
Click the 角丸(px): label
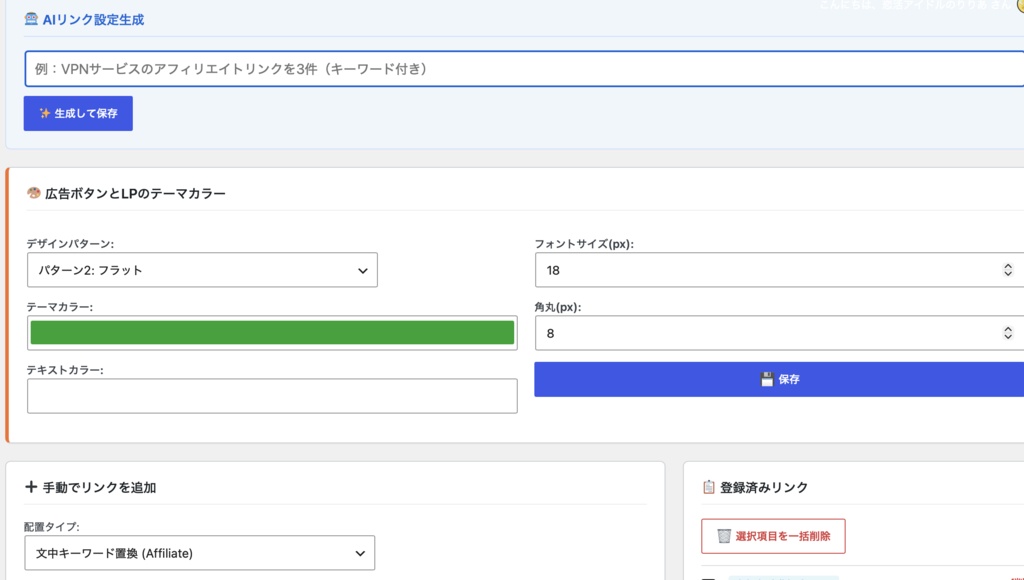[558, 307]
